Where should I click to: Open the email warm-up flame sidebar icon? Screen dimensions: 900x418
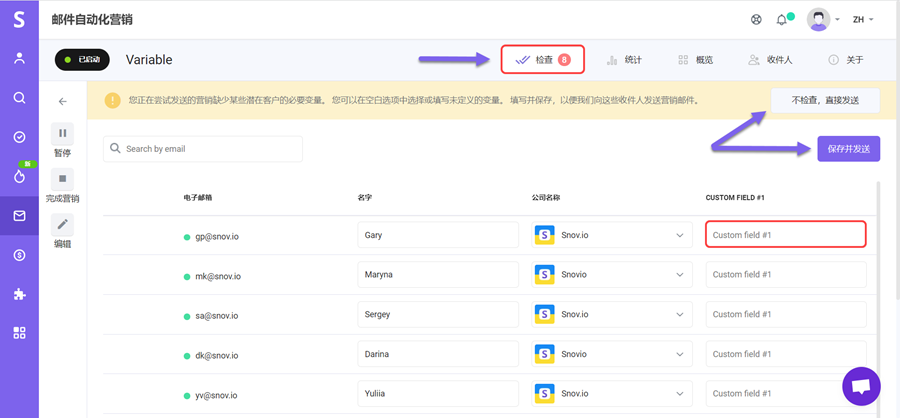pyautogui.click(x=20, y=177)
